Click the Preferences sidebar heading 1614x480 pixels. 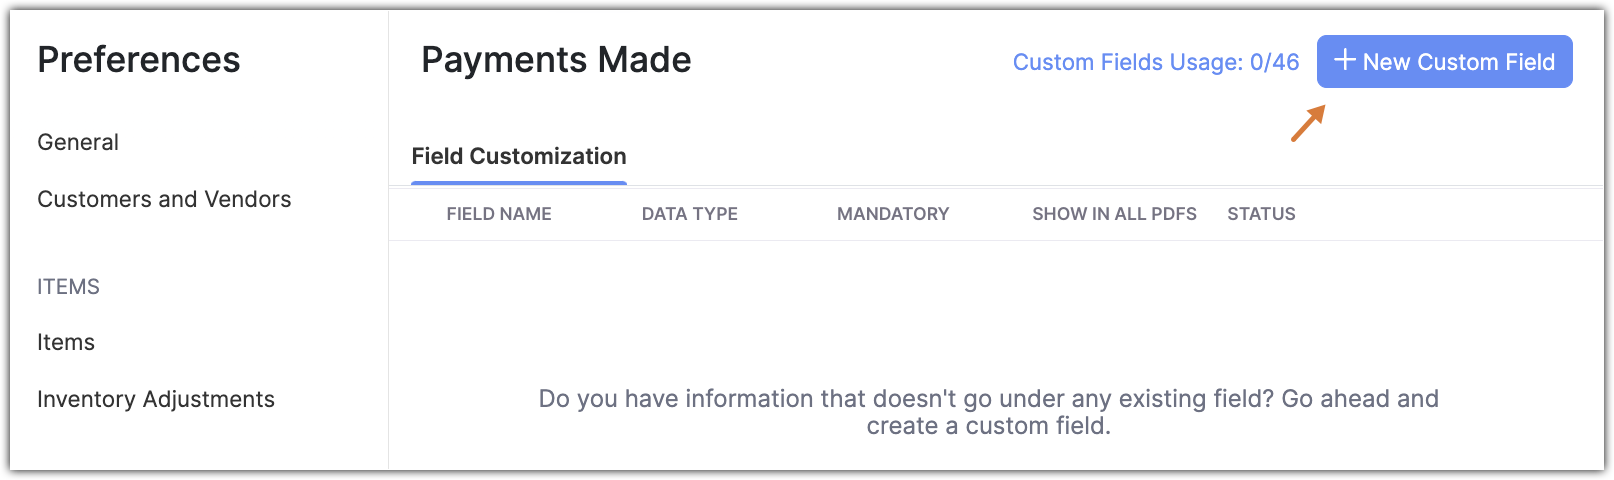139,60
